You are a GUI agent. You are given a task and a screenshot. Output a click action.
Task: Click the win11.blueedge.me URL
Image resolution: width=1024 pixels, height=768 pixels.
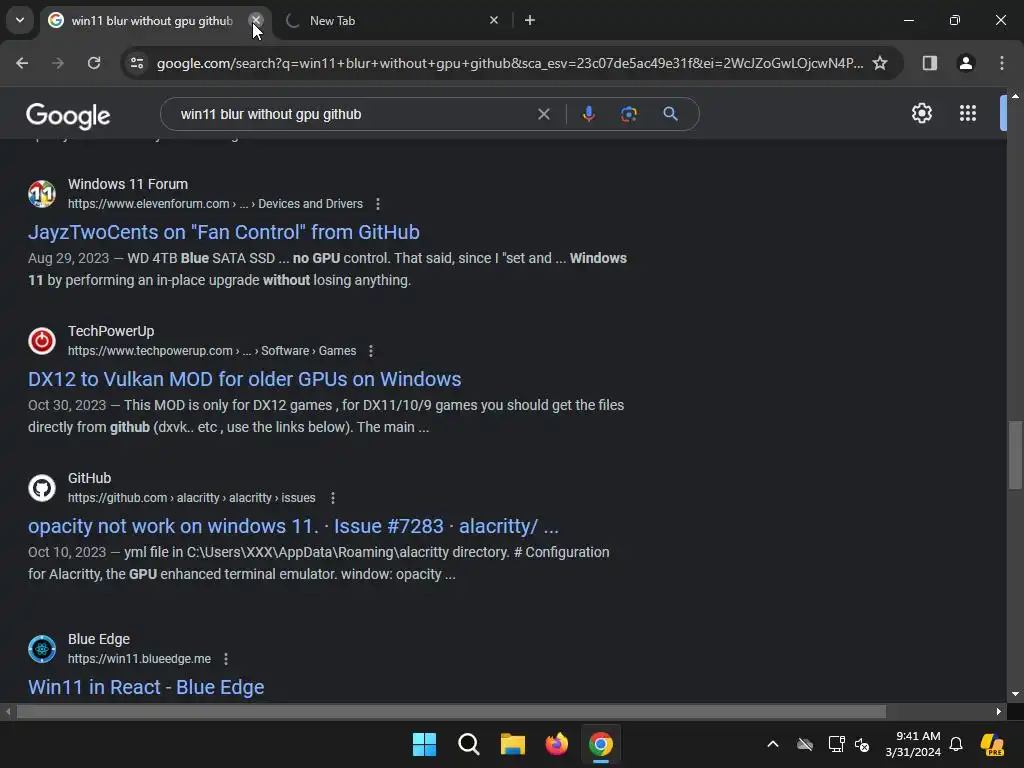point(139,659)
